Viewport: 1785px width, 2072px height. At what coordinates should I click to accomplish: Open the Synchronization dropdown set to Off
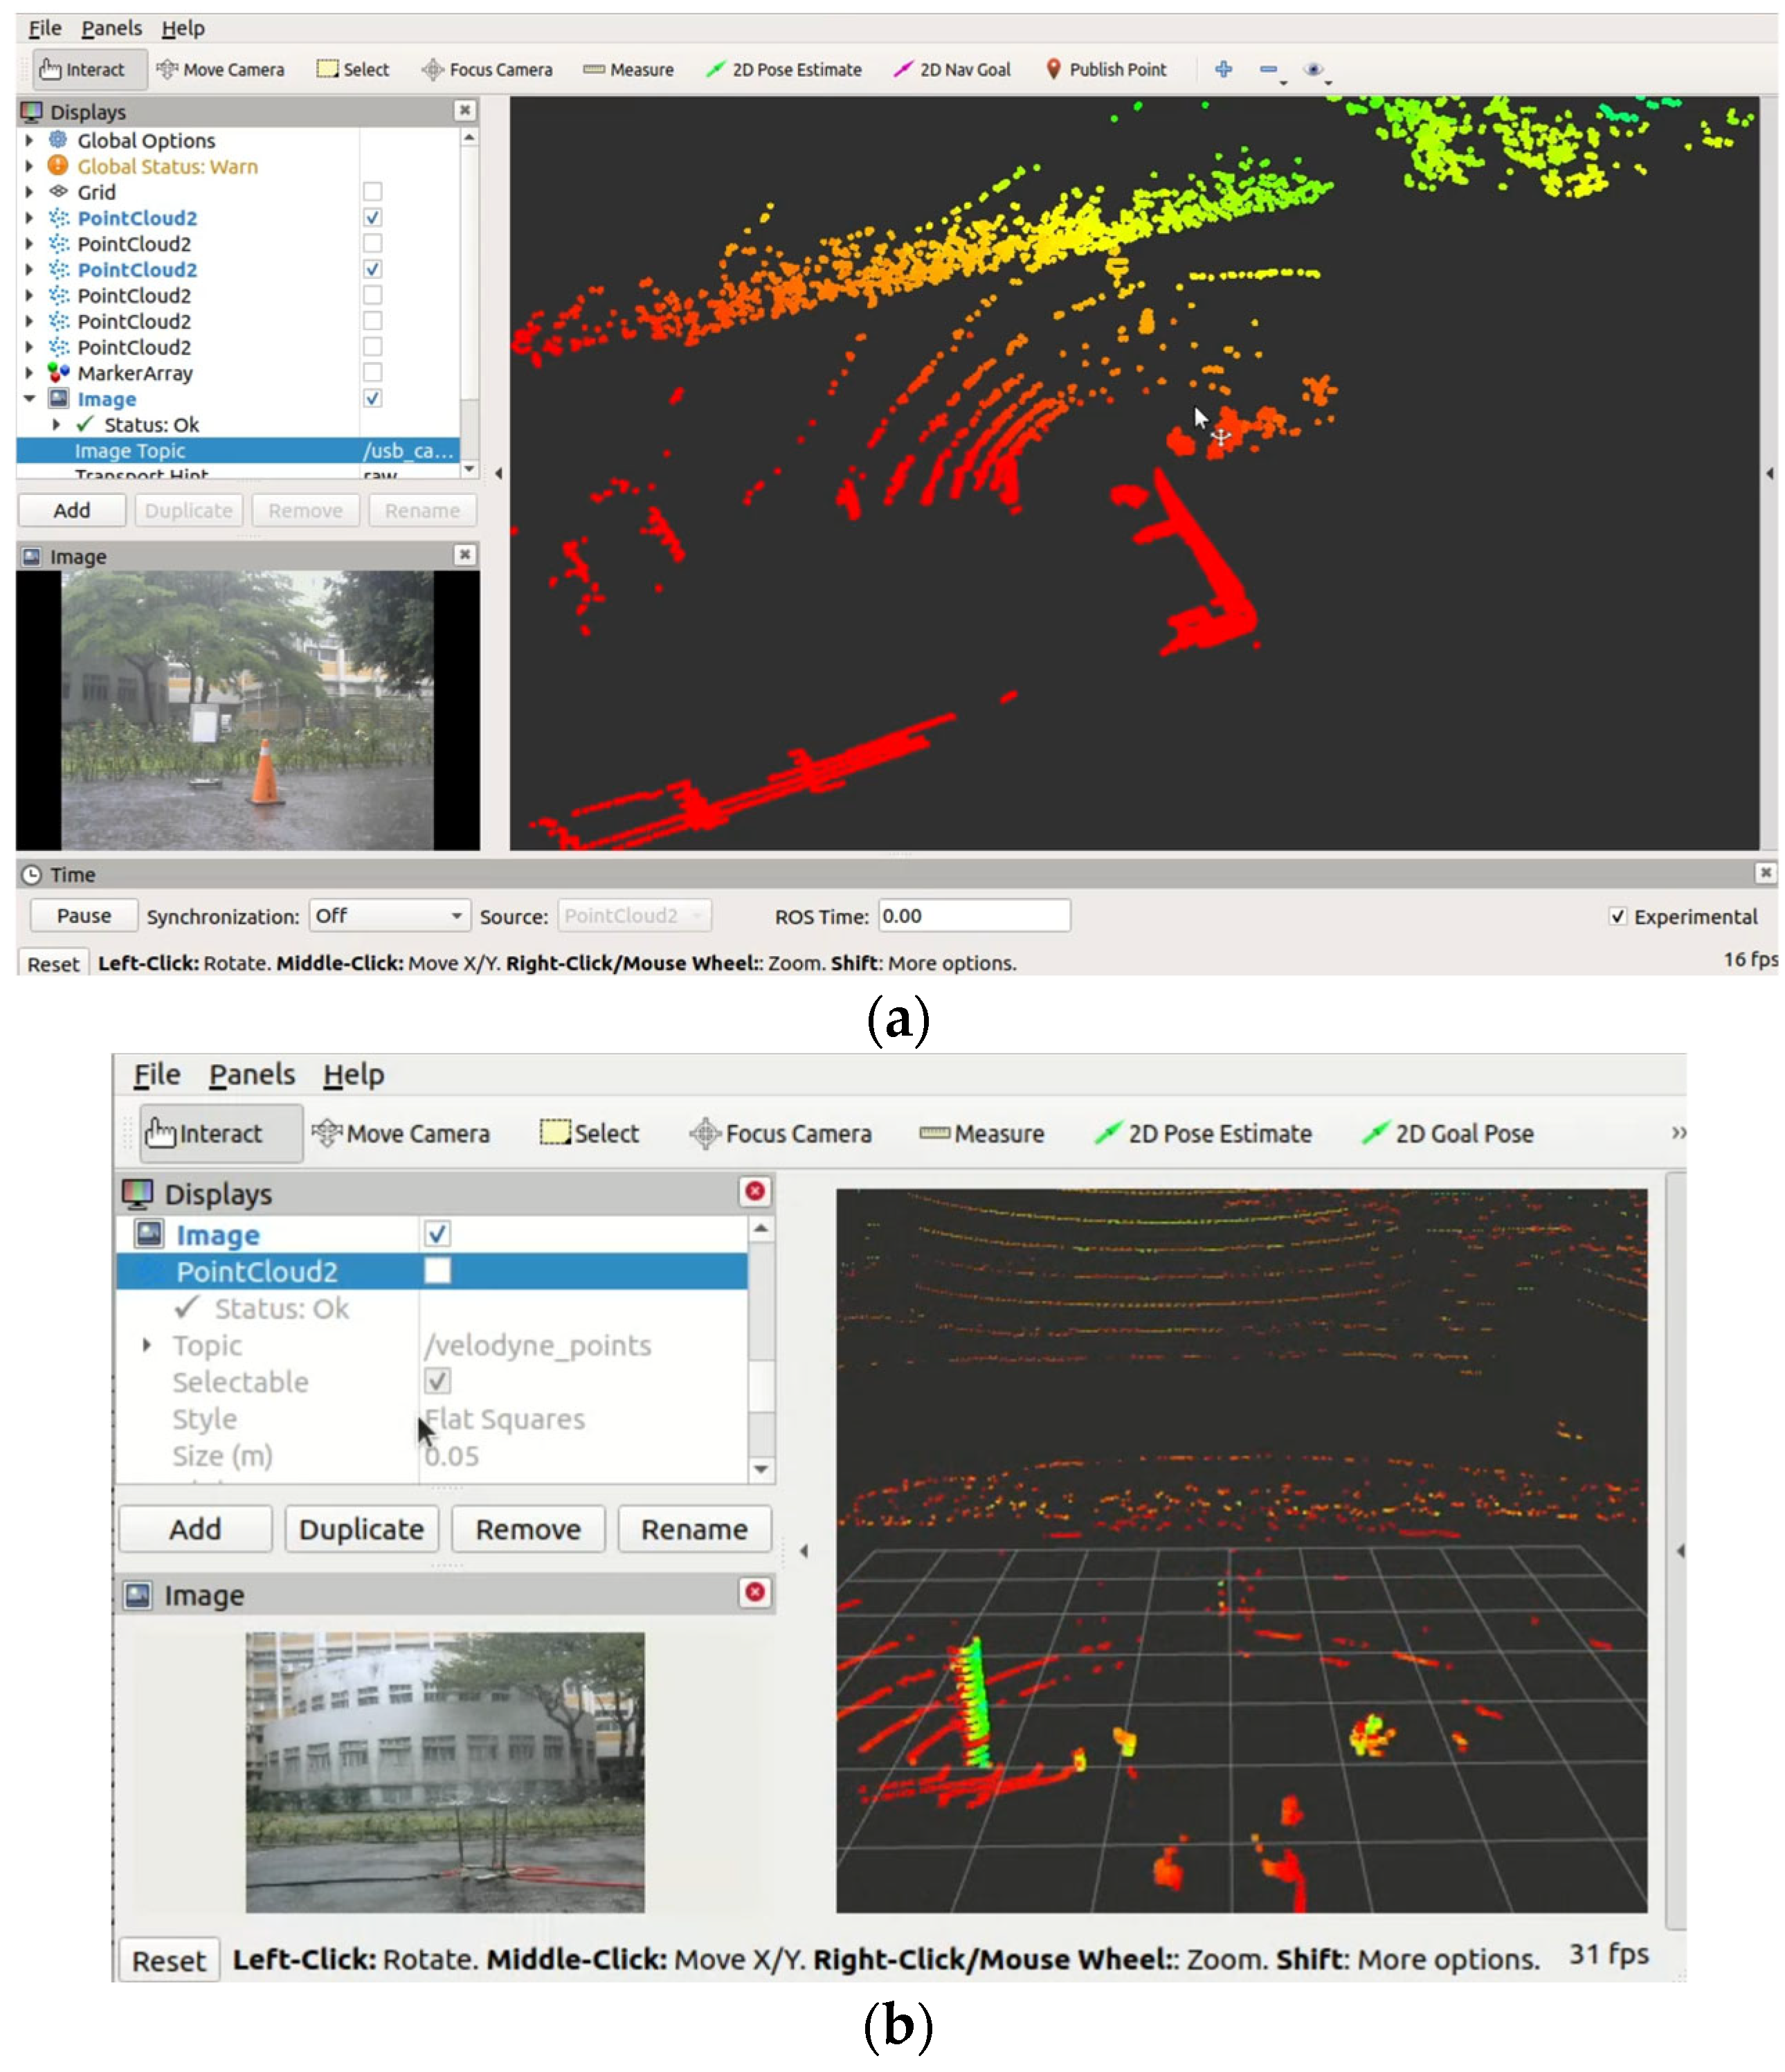click(388, 916)
